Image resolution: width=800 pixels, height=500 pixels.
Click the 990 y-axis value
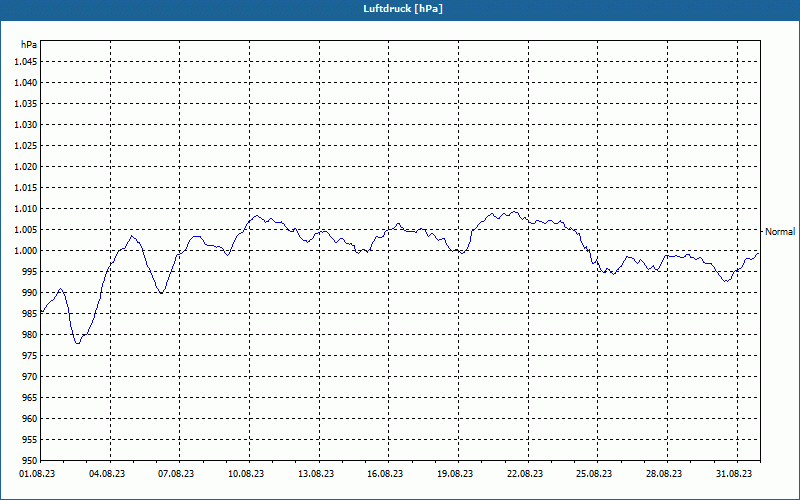coord(29,292)
